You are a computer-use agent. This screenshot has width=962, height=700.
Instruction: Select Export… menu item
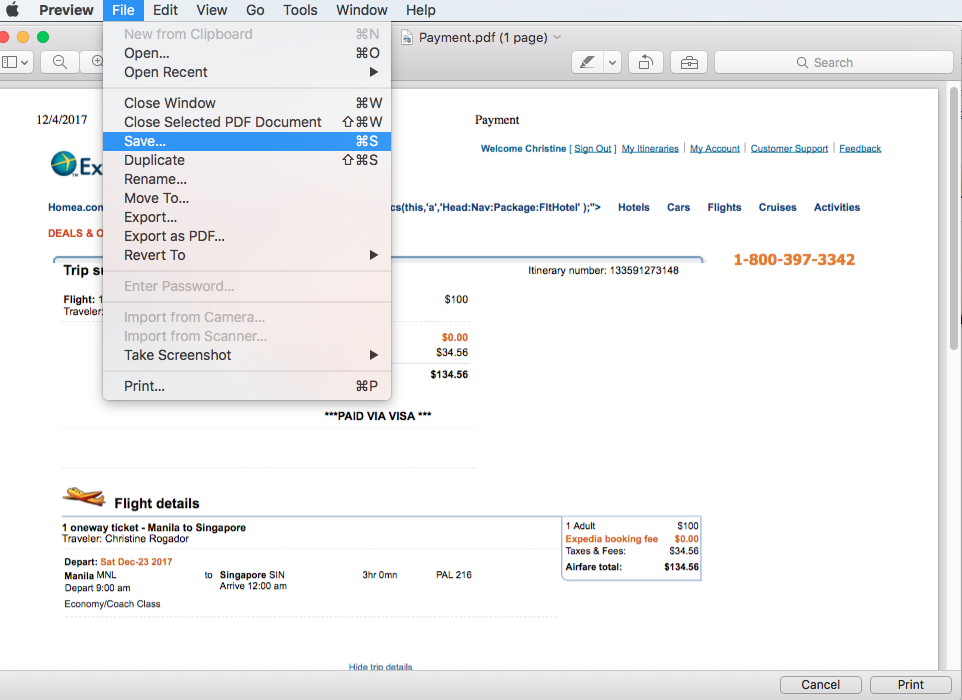(247, 217)
